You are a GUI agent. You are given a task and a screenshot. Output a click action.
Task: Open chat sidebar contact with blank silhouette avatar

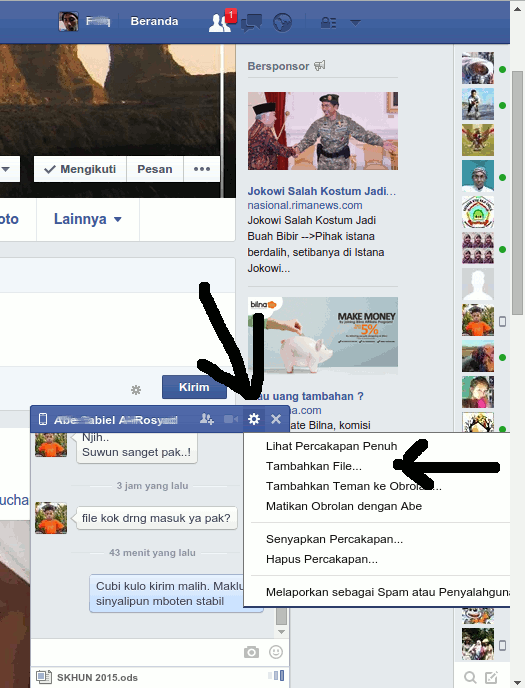pos(478,284)
